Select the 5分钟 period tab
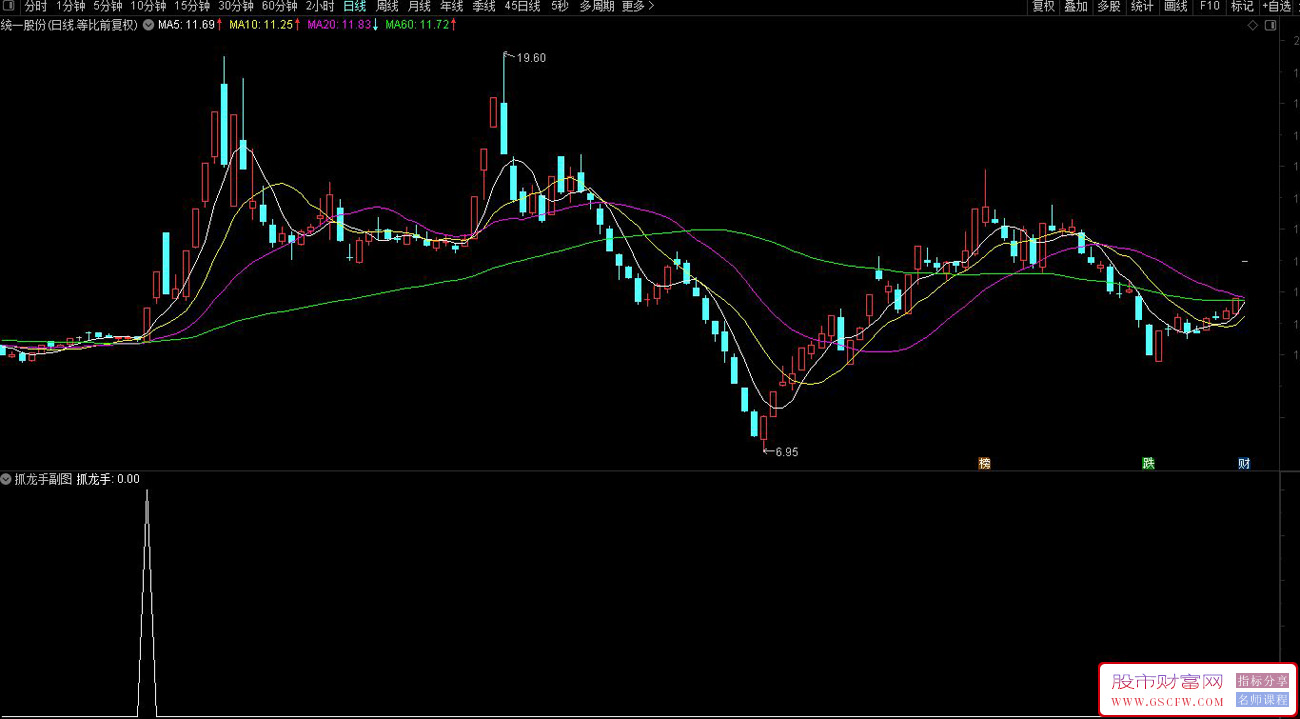Screen dimensions: 1300x719 coord(108,6)
